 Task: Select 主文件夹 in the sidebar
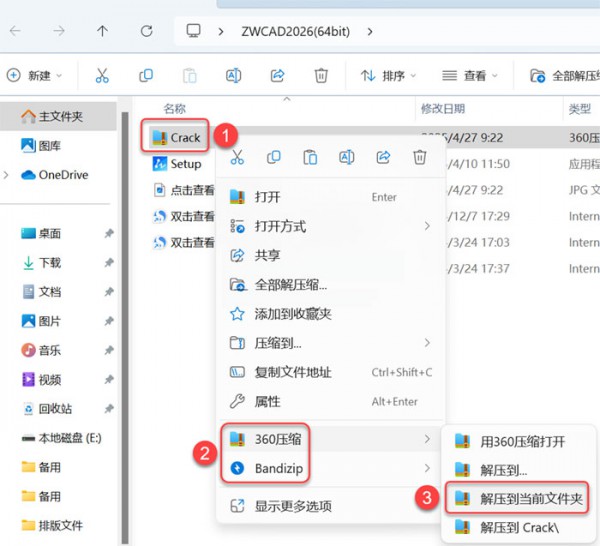point(58,116)
